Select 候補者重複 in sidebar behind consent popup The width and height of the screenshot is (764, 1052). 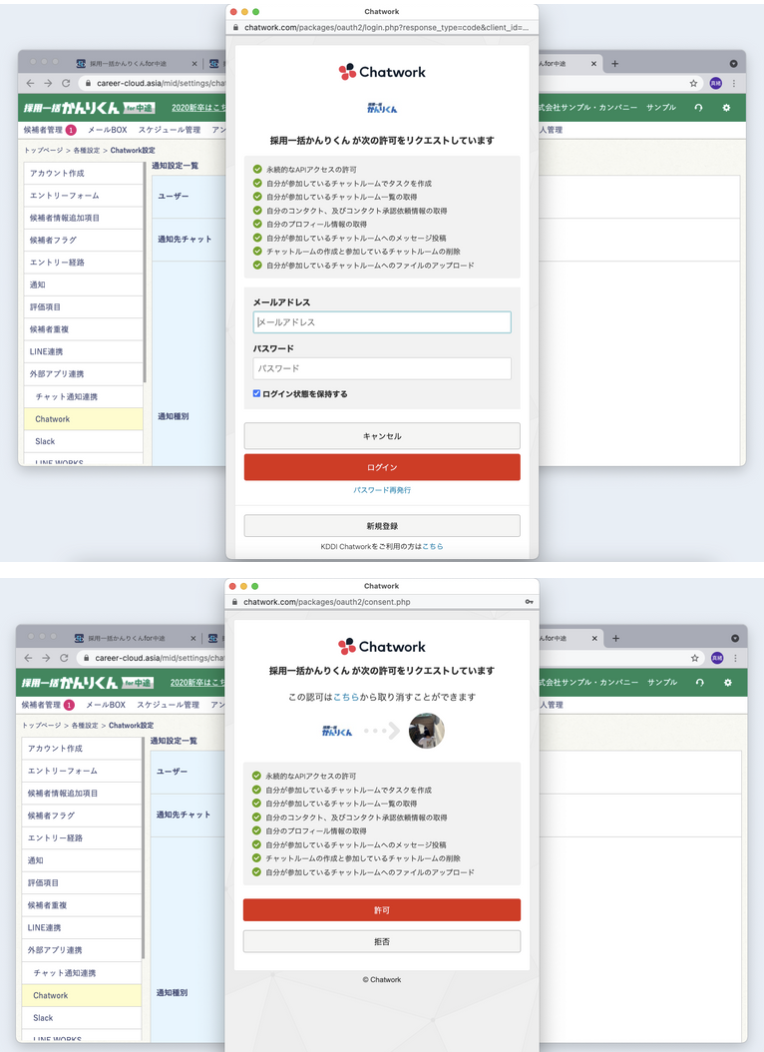pos(81,905)
